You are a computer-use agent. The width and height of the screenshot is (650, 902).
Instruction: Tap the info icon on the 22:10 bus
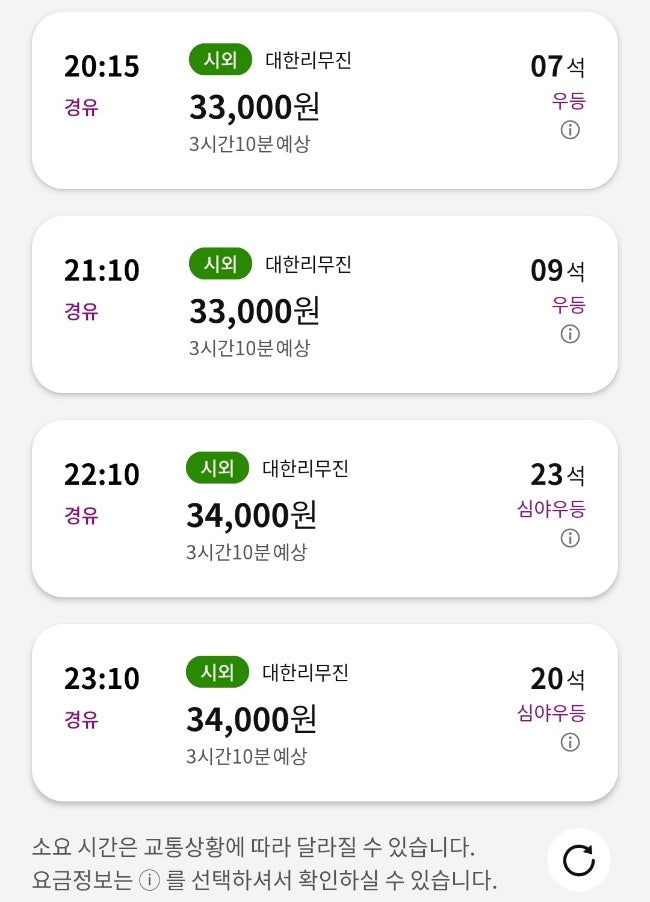click(x=570, y=538)
